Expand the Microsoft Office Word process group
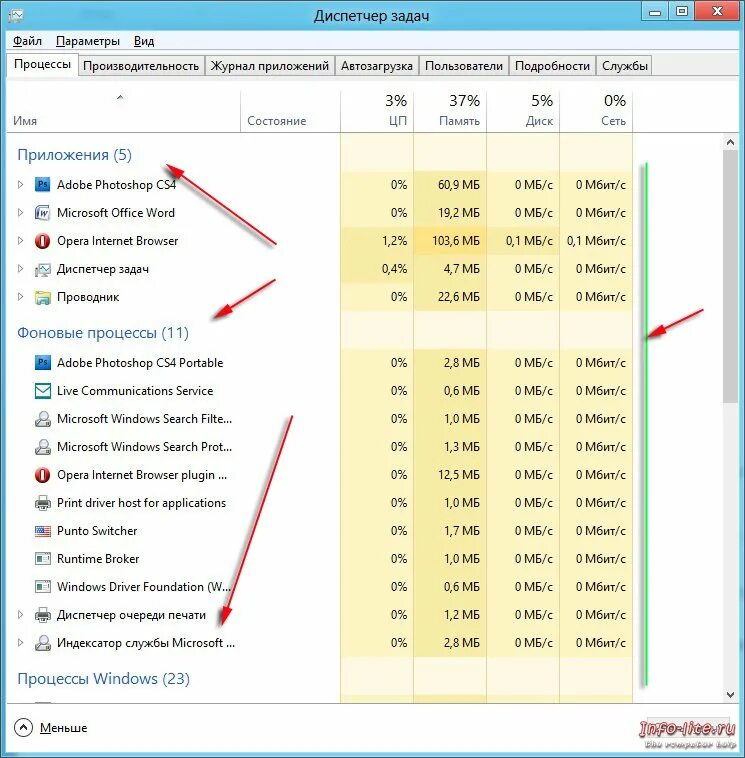This screenshot has width=745, height=758. pyautogui.click(x=20, y=213)
